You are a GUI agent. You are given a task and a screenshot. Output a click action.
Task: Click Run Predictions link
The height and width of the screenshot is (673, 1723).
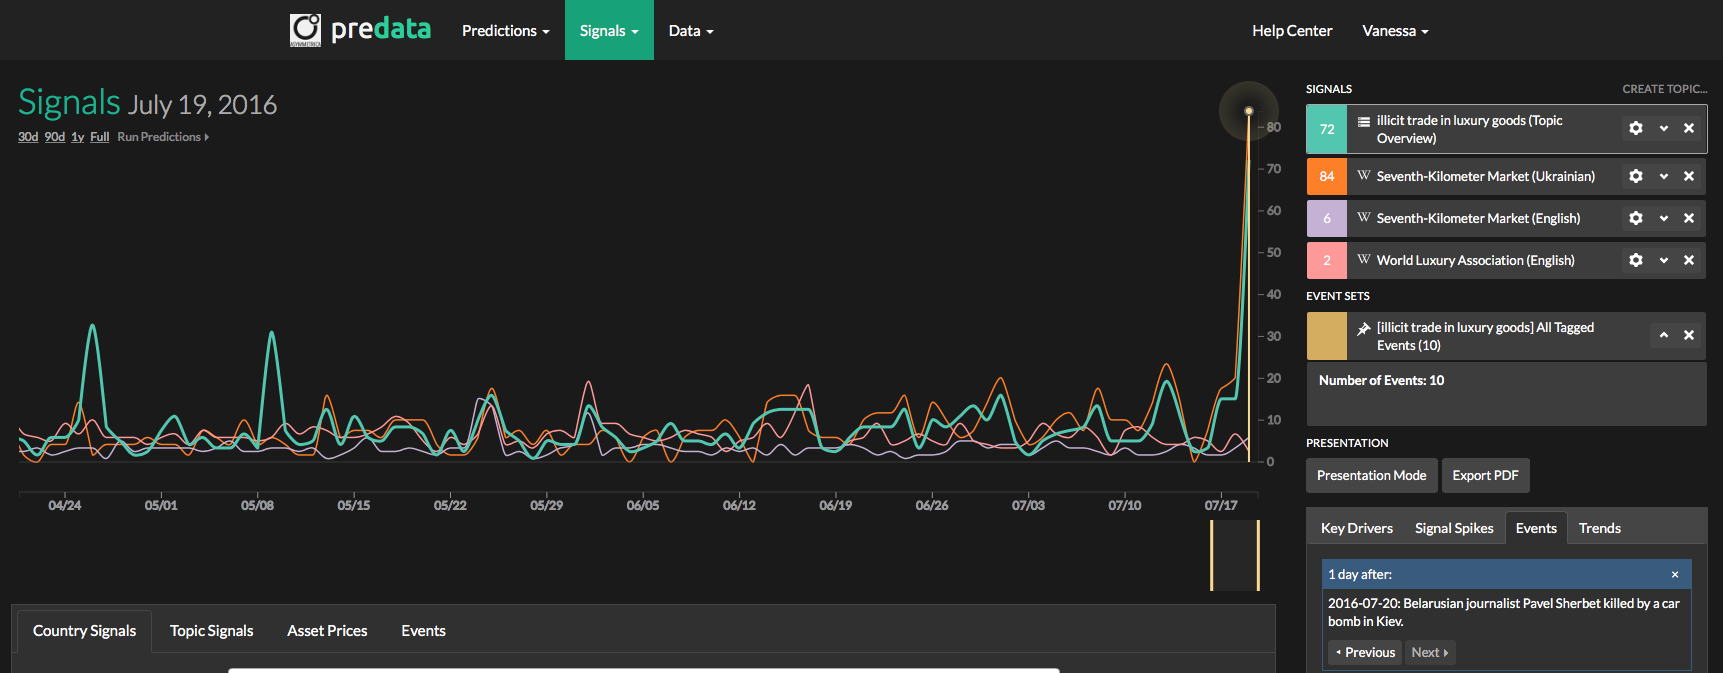163,137
